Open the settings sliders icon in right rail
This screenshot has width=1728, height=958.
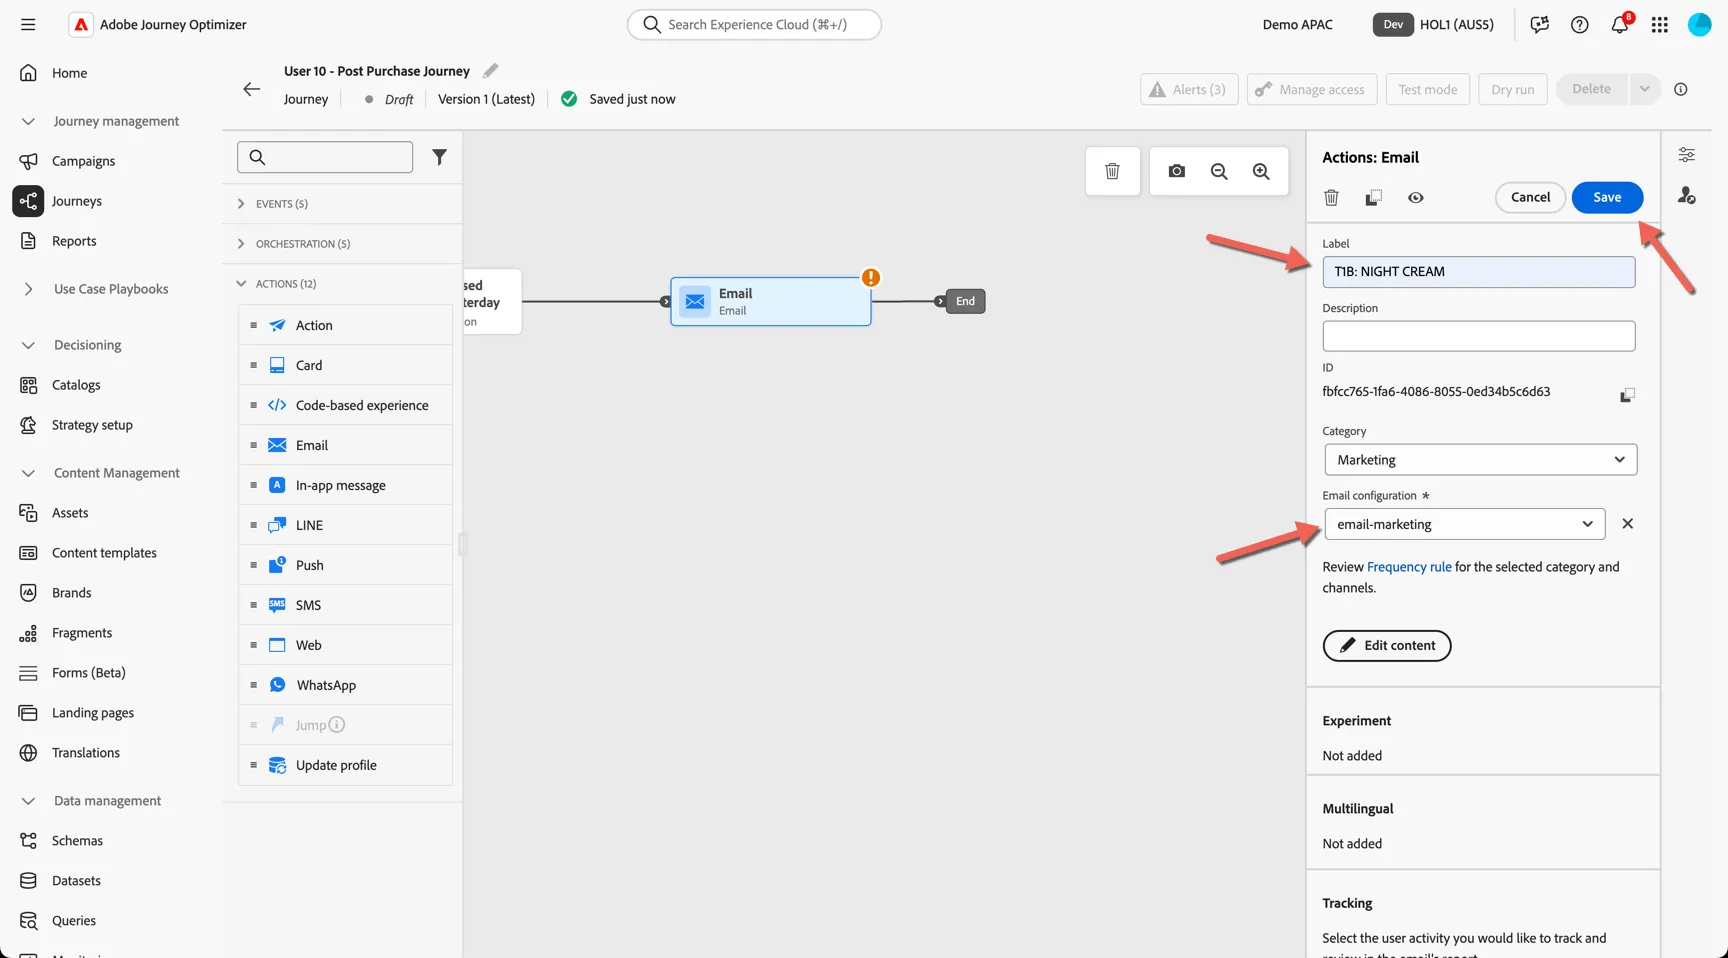[1687, 155]
